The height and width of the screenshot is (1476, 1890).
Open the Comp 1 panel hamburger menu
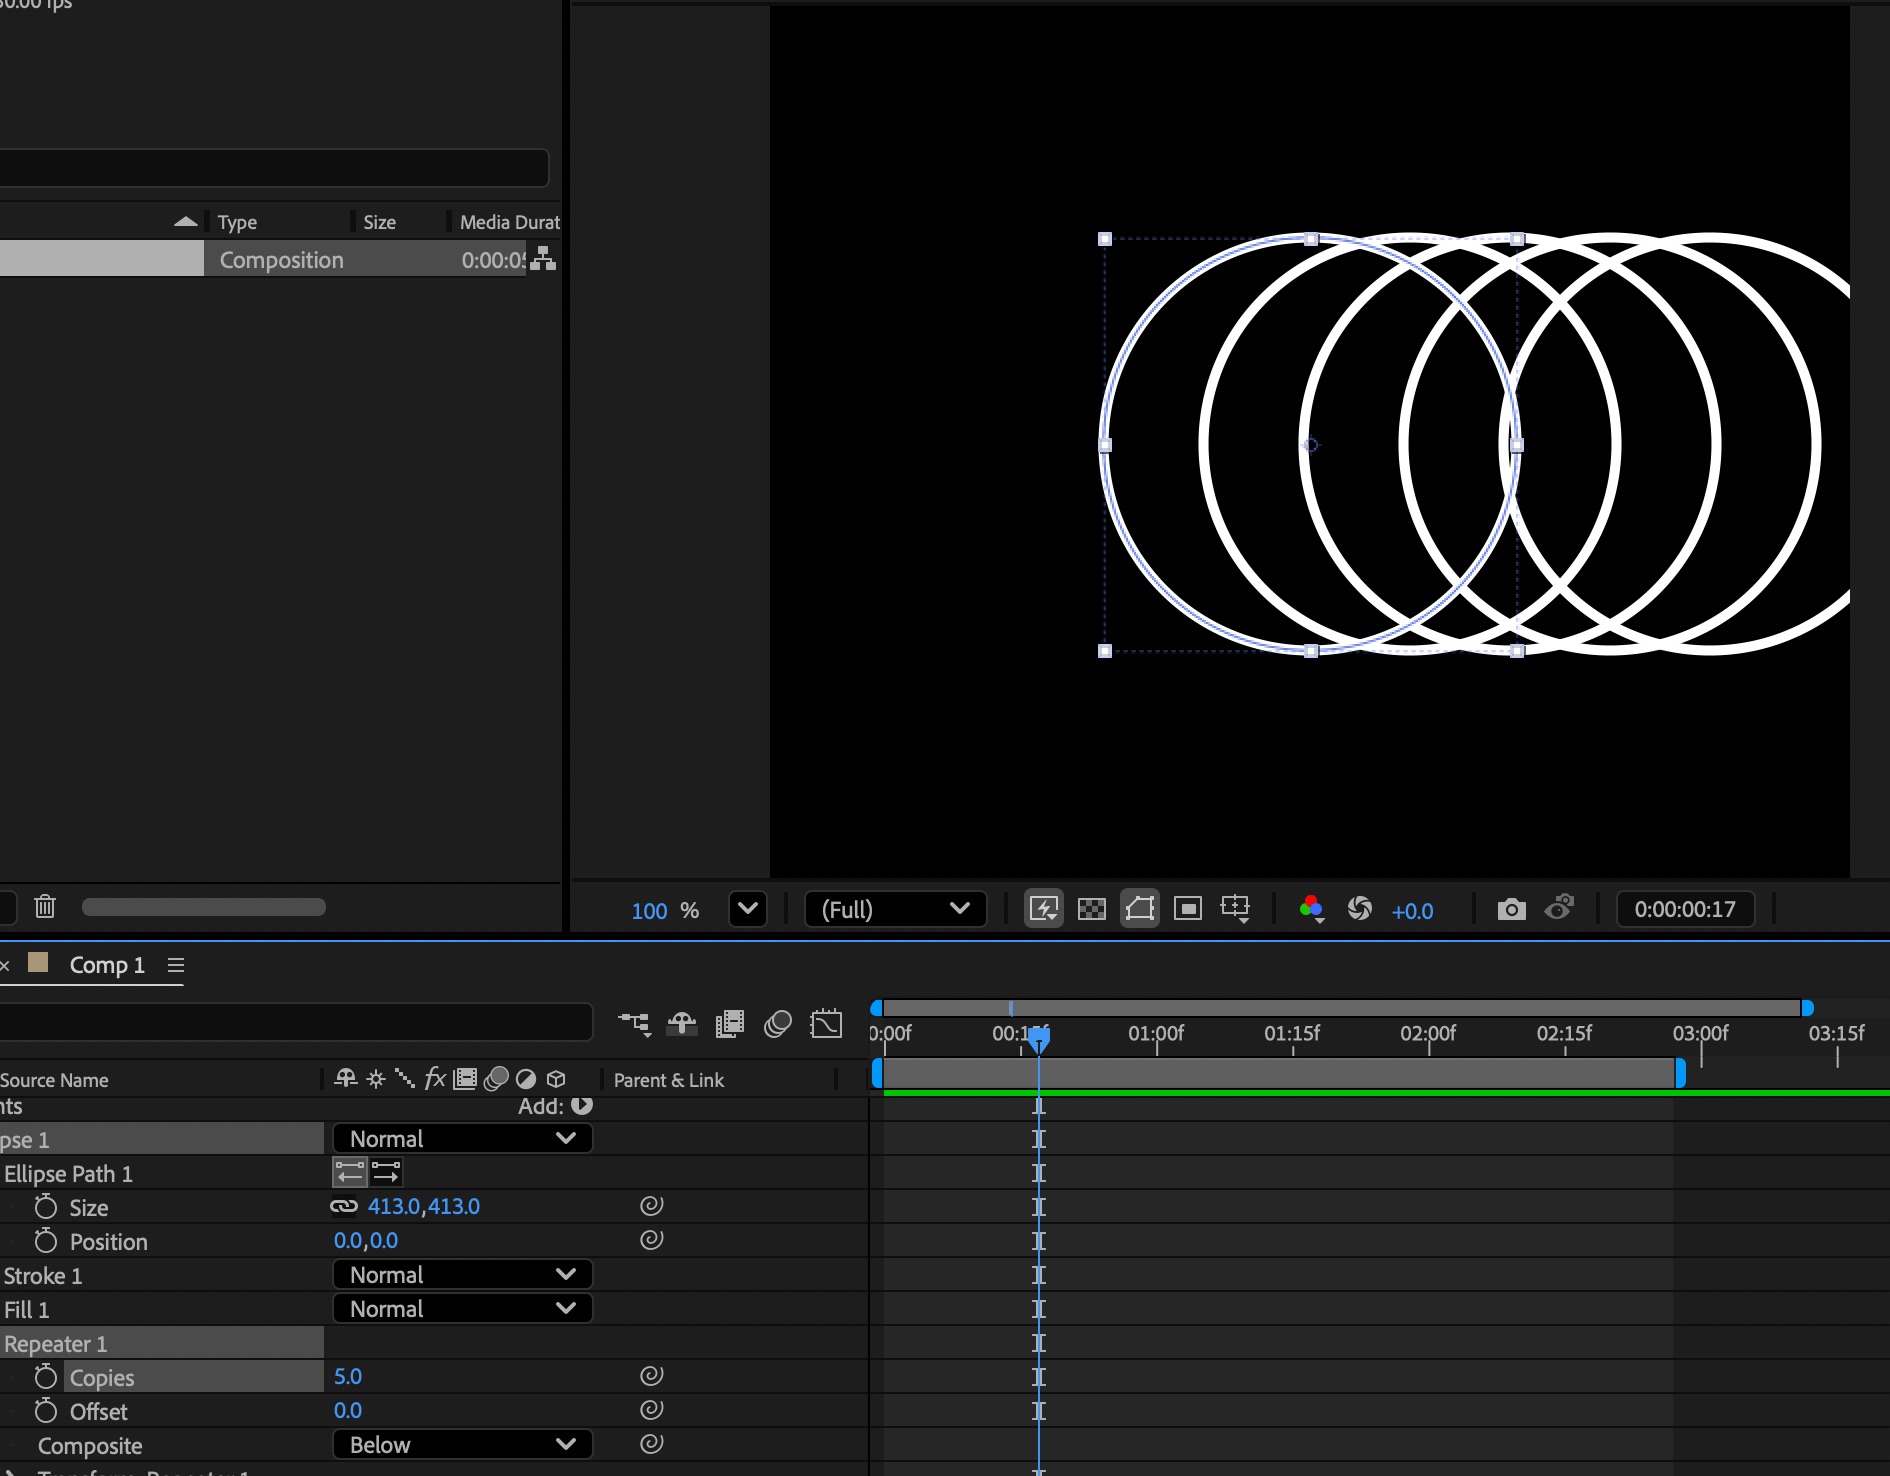click(176, 965)
